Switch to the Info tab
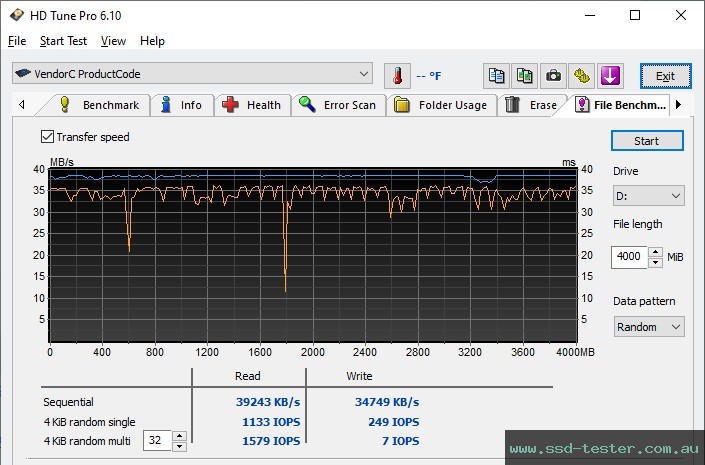The width and height of the screenshot is (705, 465). [x=182, y=105]
